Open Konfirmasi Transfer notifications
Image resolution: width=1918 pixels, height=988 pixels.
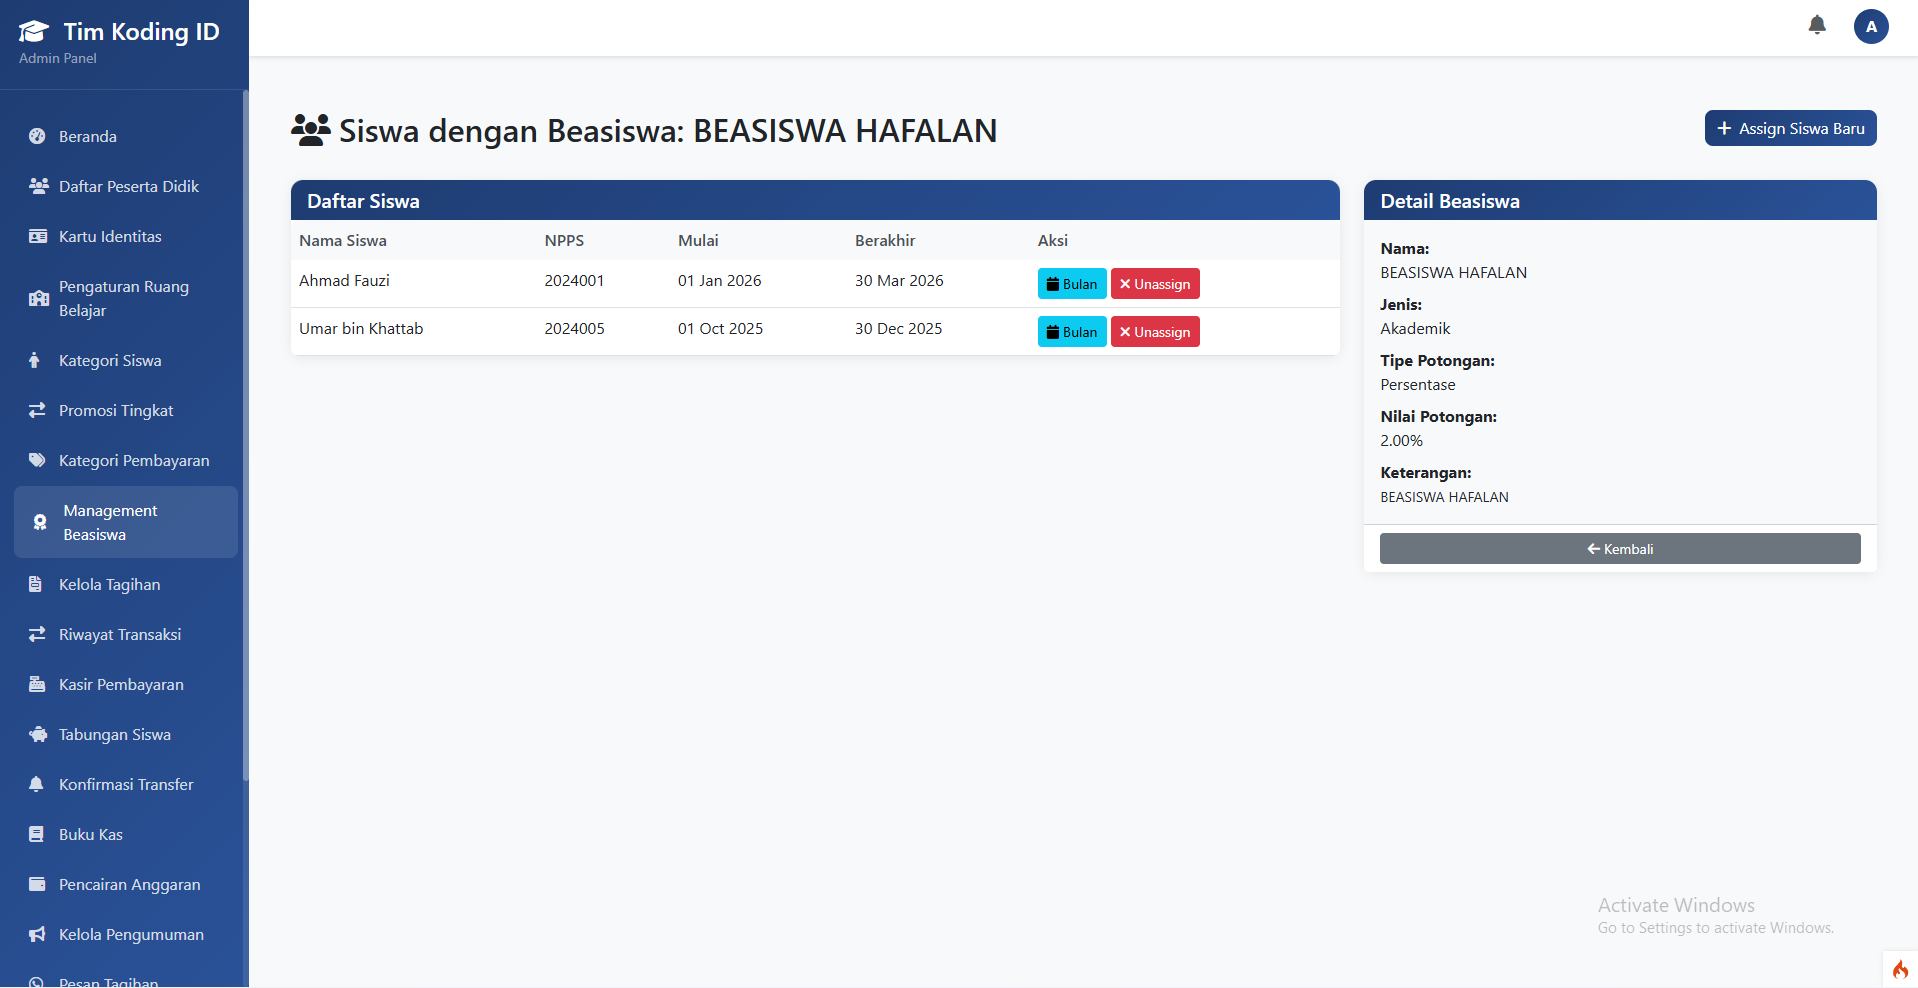pos(125,784)
